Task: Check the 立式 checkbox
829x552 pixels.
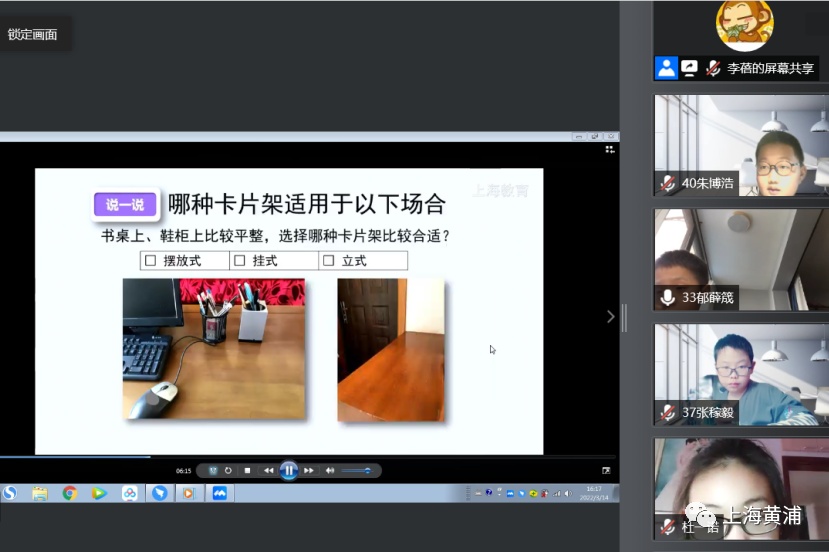Action: [329, 261]
